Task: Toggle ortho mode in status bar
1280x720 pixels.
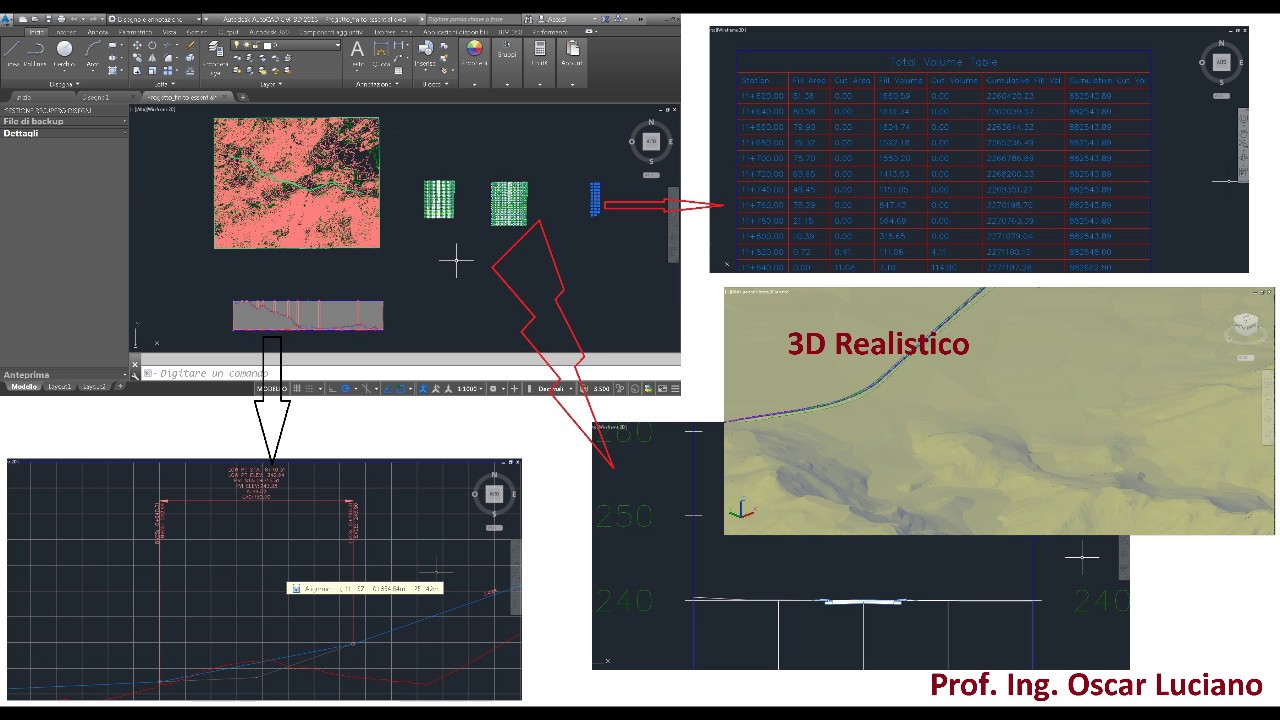Action: (332, 389)
